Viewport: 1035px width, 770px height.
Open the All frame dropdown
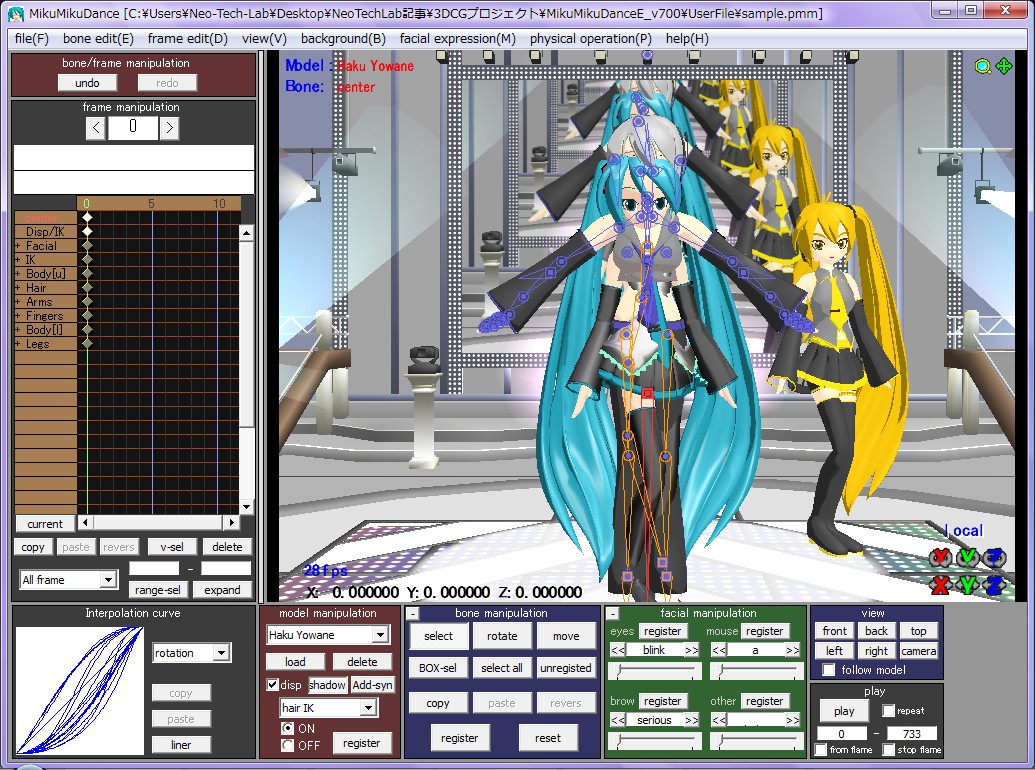tap(108, 580)
